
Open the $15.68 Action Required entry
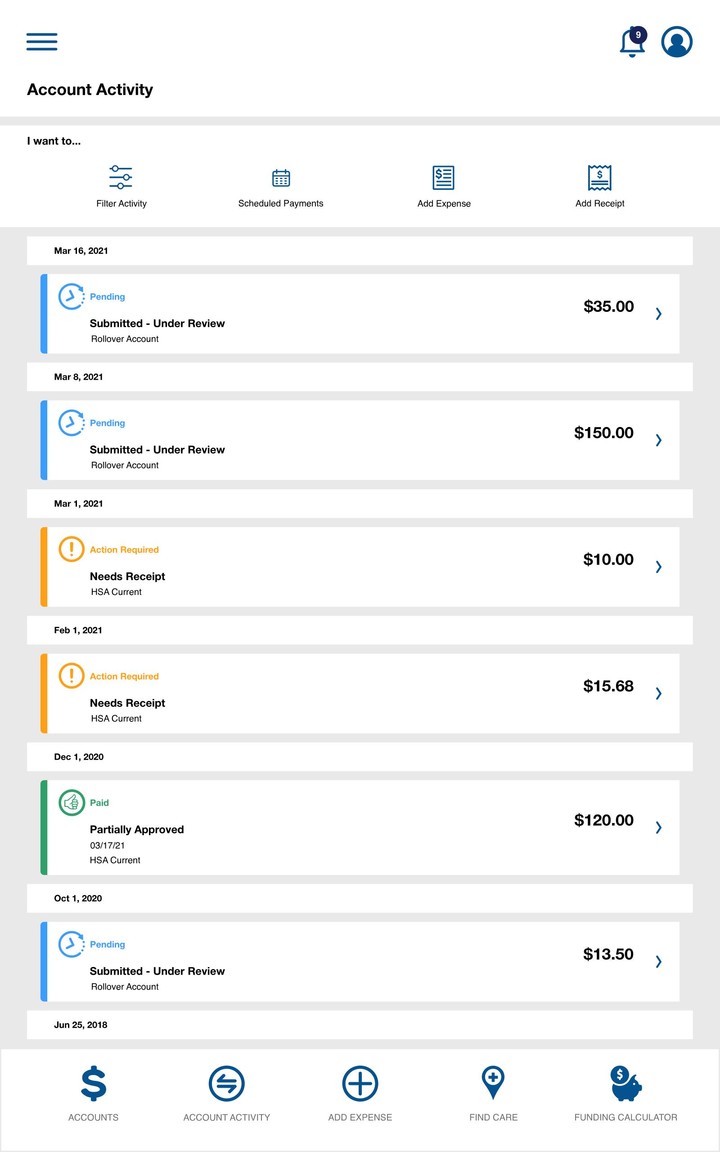[x=658, y=693]
